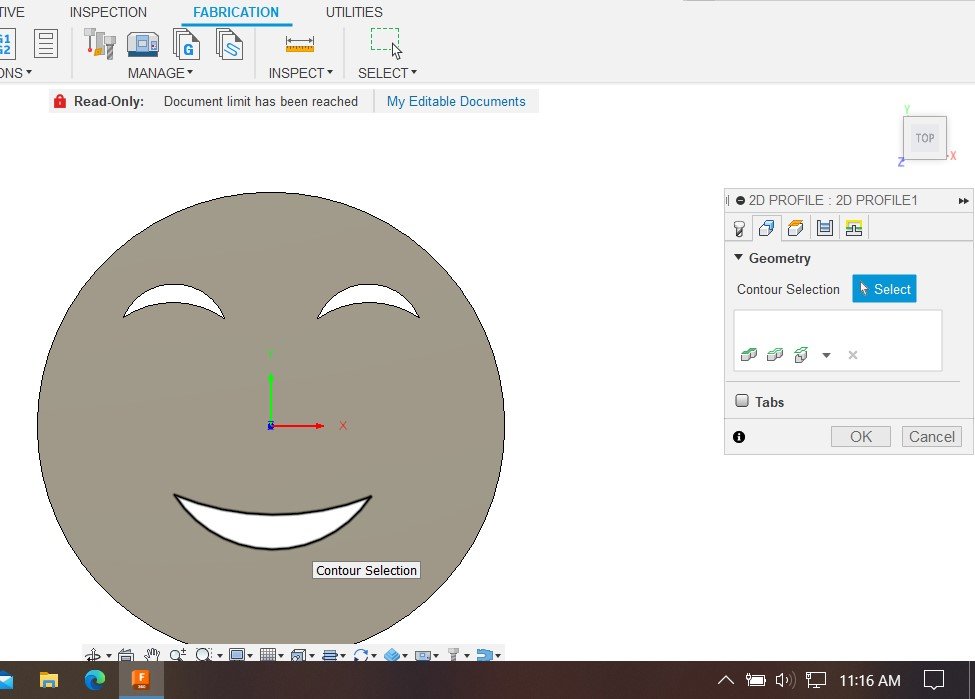Click the blue Select contour button
The width and height of the screenshot is (975, 699).
click(x=884, y=289)
